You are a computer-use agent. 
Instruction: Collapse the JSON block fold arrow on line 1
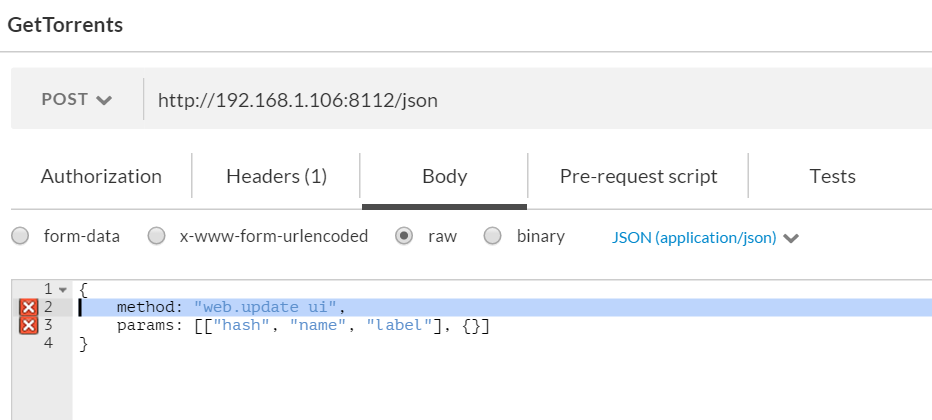[63, 290]
